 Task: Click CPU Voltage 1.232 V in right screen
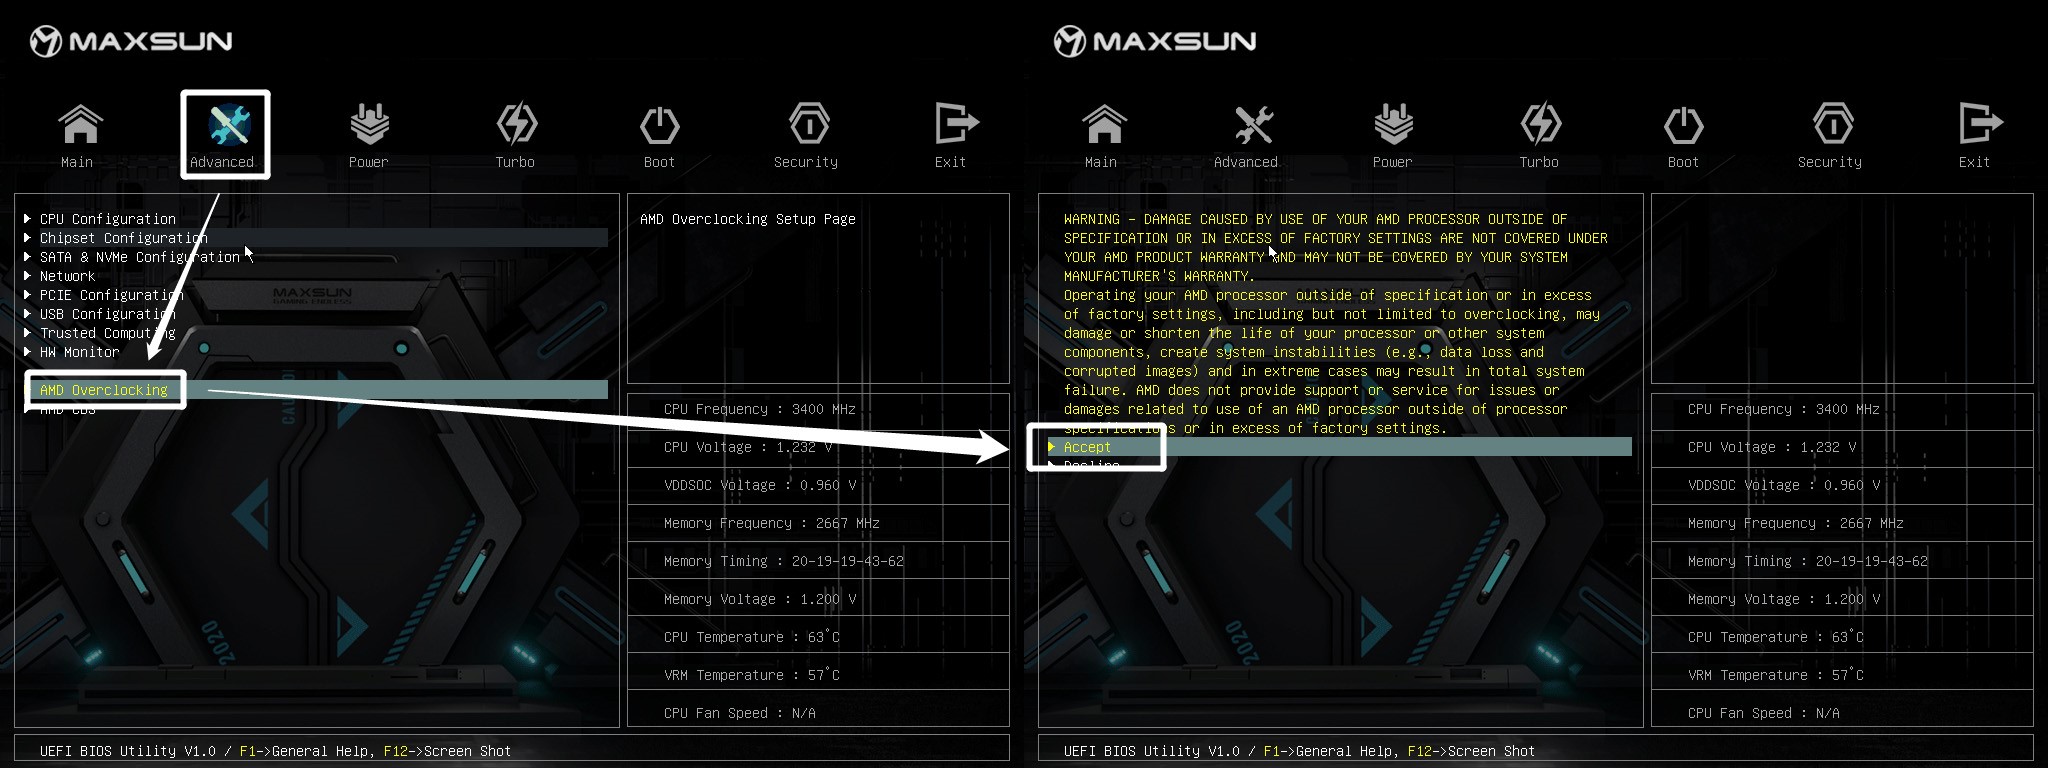pyautogui.click(x=1772, y=447)
